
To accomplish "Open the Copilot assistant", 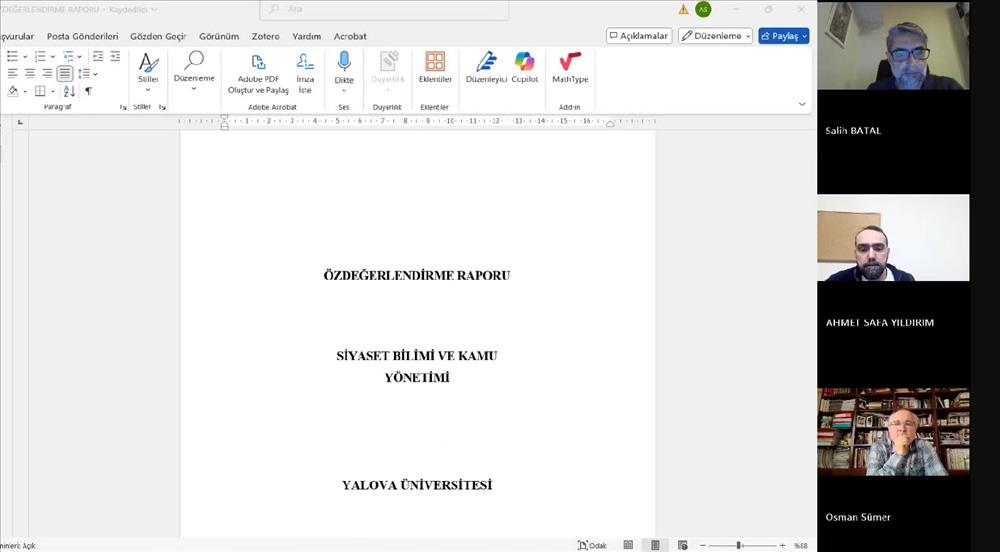I will pyautogui.click(x=524, y=66).
